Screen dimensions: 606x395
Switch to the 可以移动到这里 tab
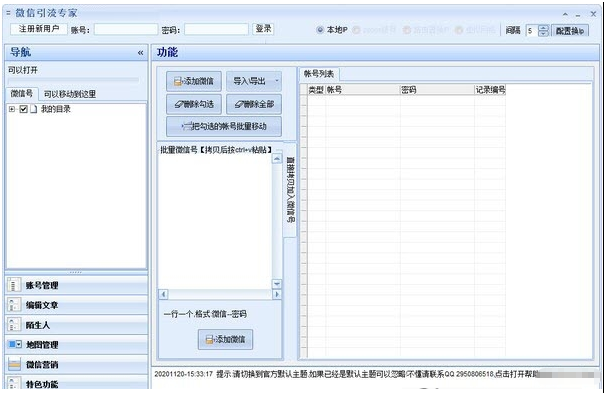pos(70,94)
